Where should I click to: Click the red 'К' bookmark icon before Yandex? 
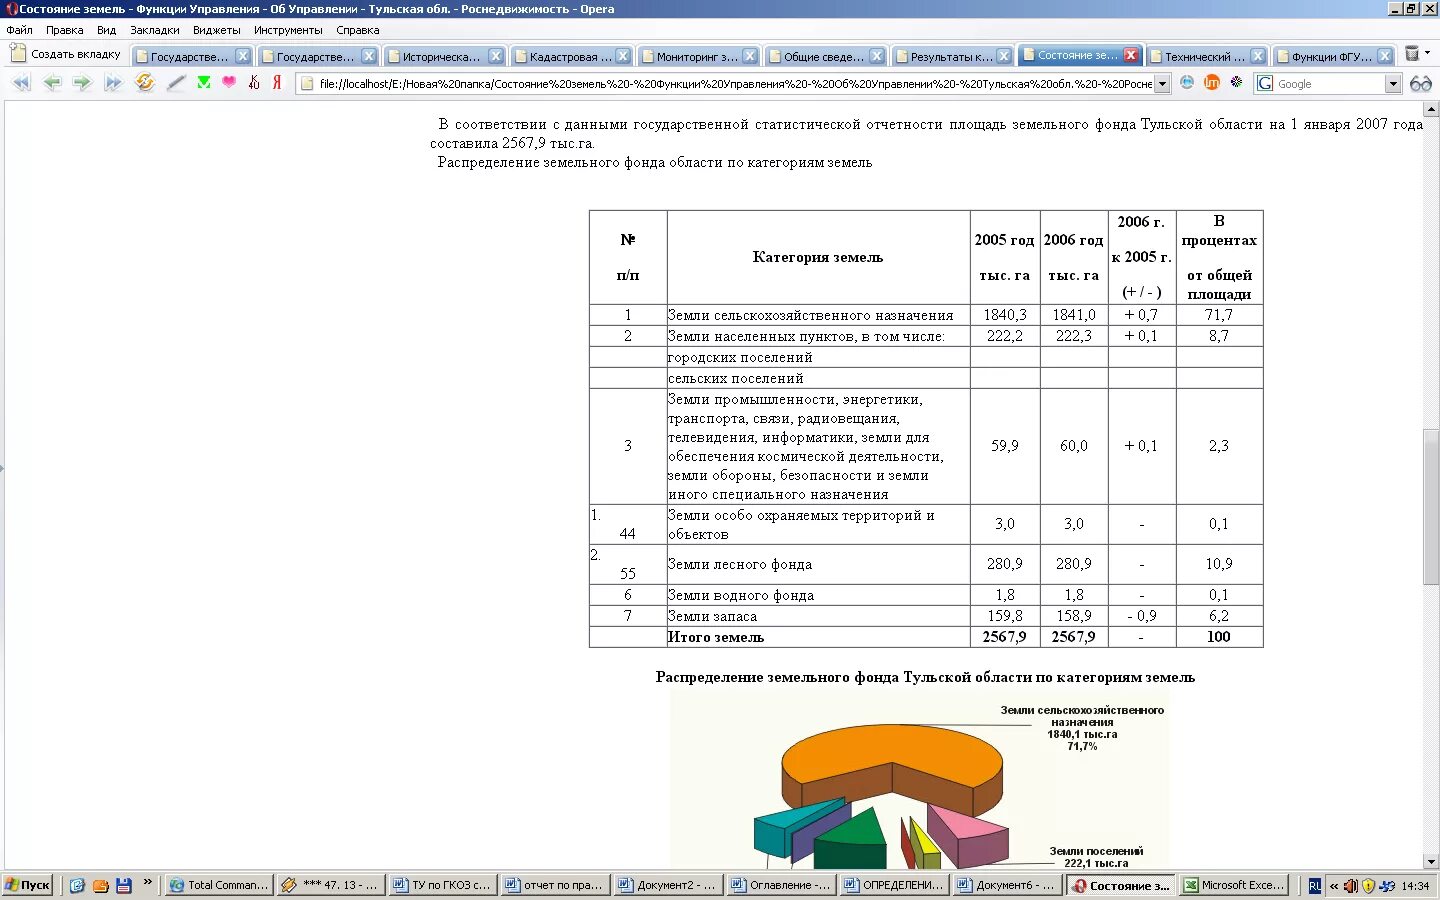coord(254,83)
